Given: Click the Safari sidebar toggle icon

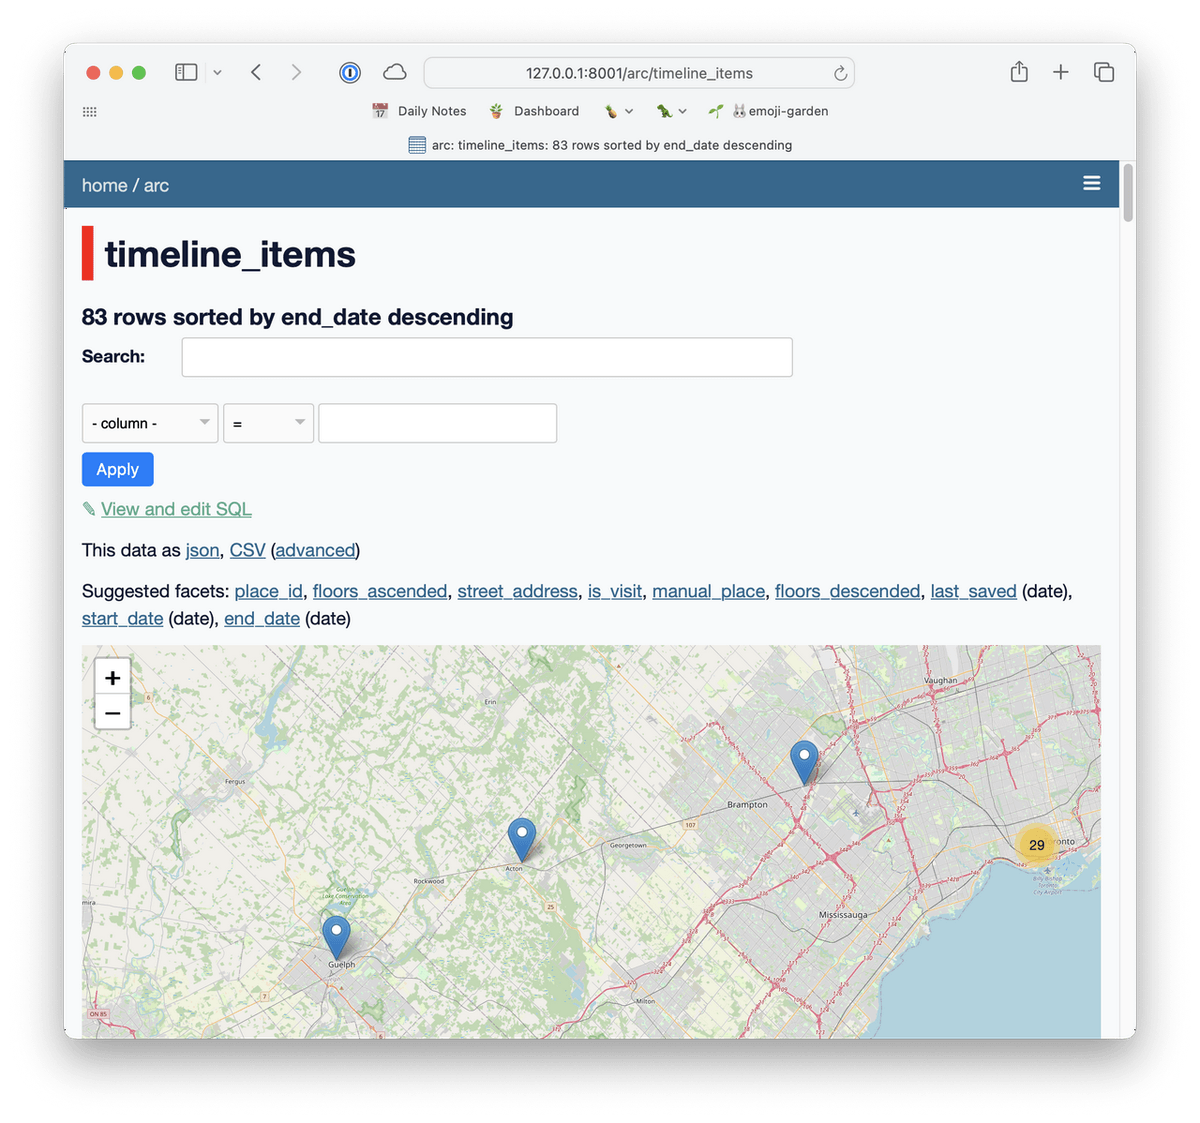Looking at the screenshot, I should point(186,72).
